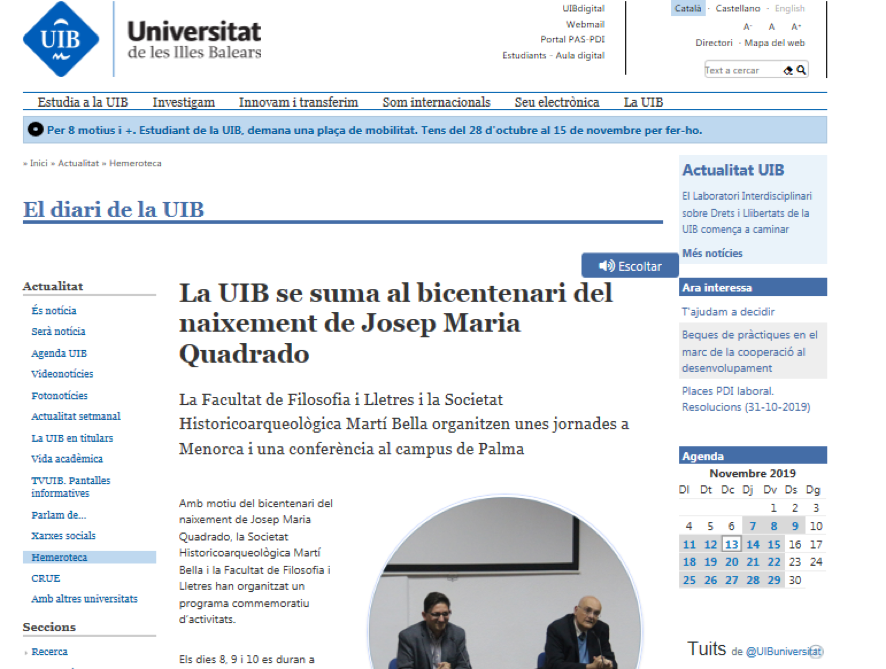Decrease font size with A- icon
The width and height of the screenshot is (886, 669).
click(x=748, y=27)
